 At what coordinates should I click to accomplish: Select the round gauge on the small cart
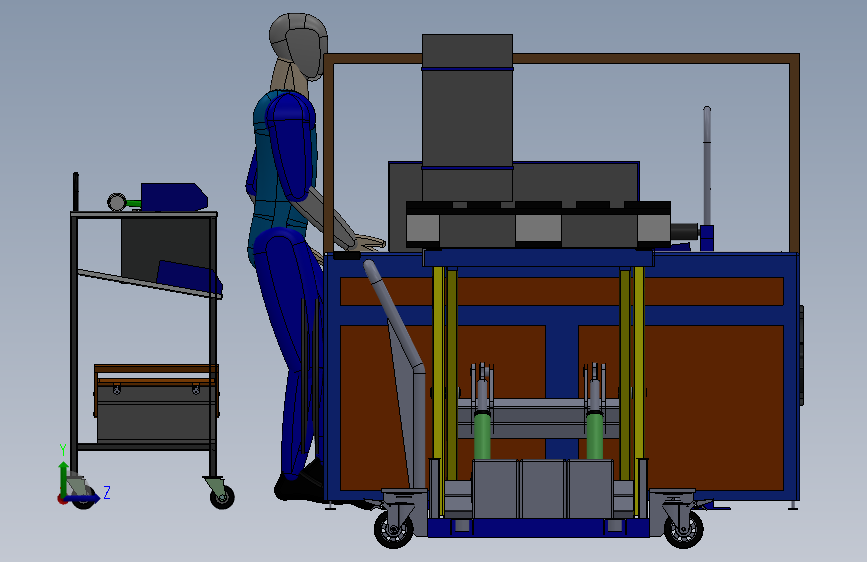(117, 202)
